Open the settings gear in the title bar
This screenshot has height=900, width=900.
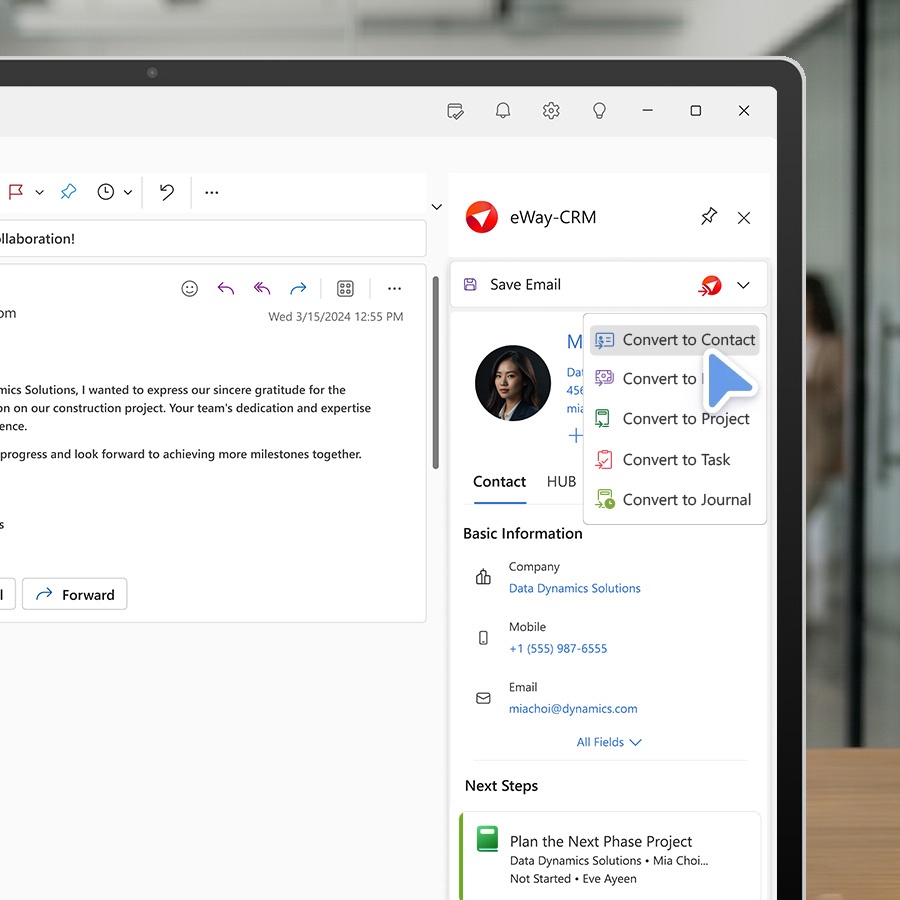click(551, 110)
